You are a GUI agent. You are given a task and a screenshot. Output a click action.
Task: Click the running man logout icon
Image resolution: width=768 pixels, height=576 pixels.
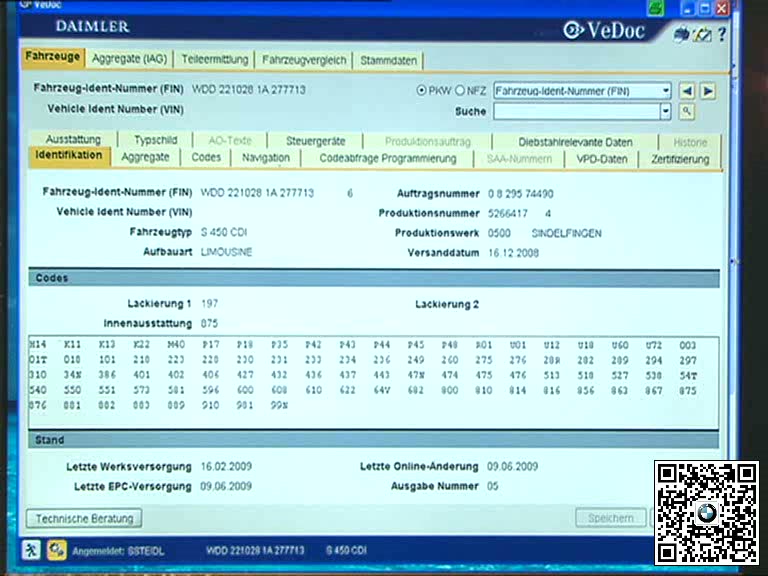click(x=31, y=550)
